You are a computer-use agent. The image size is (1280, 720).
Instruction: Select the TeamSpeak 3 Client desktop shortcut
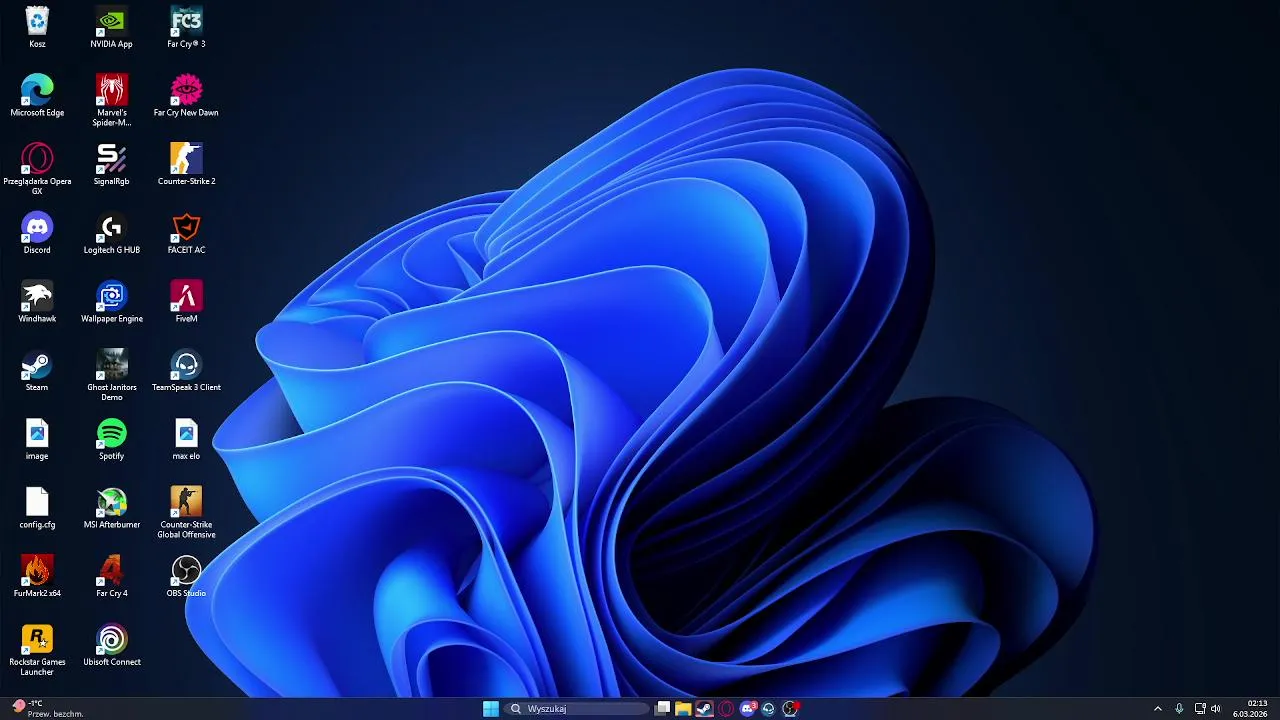(x=186, y=371)
